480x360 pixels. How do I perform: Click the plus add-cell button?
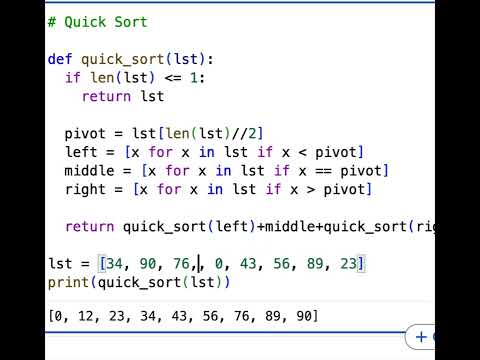pyautogui.click(x=421, y=337)
